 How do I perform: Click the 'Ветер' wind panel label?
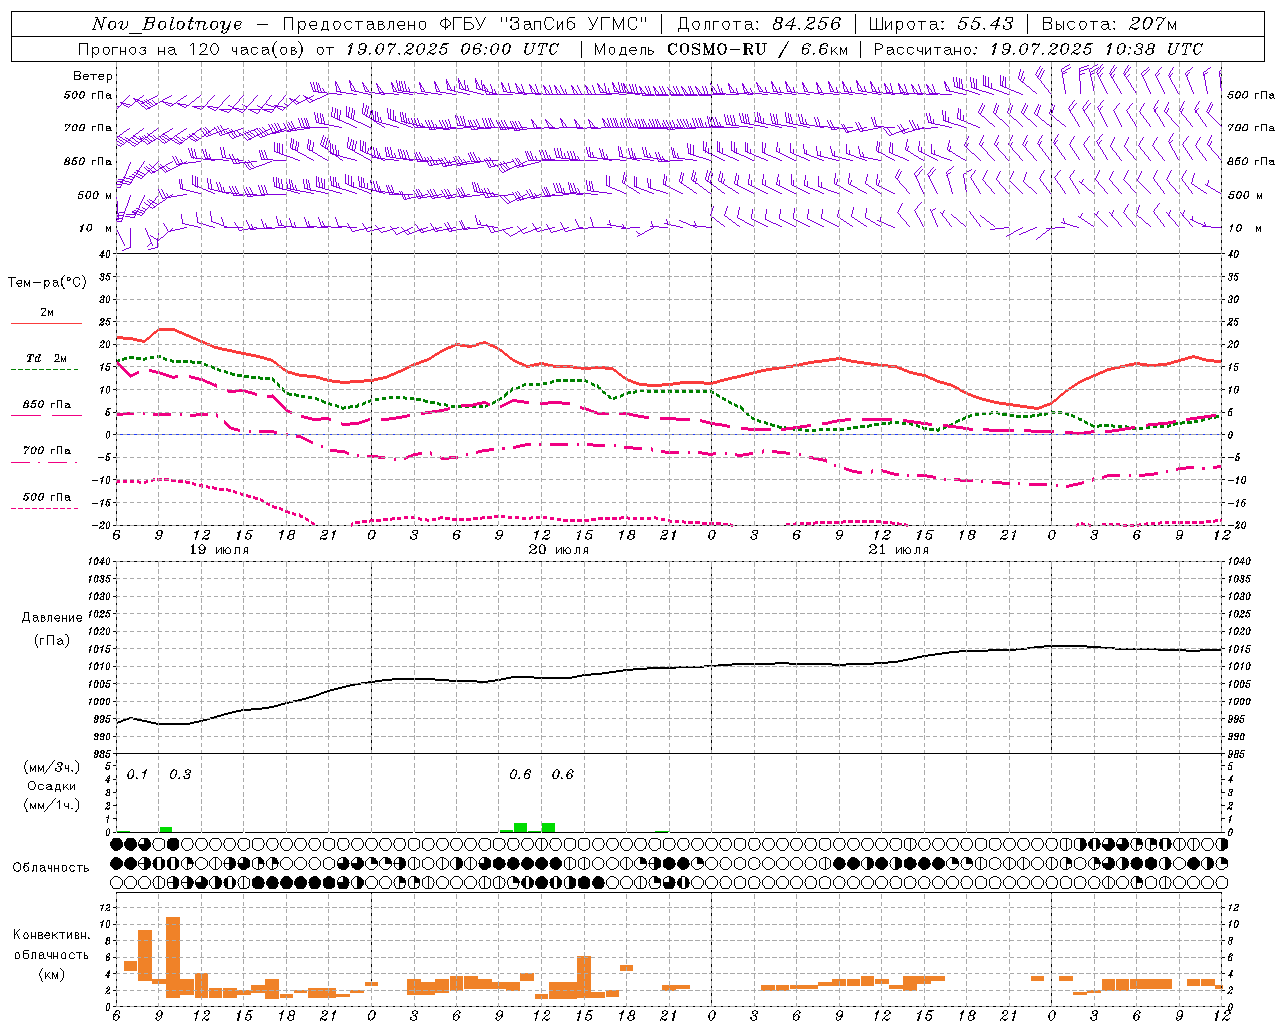pos(93,76)
